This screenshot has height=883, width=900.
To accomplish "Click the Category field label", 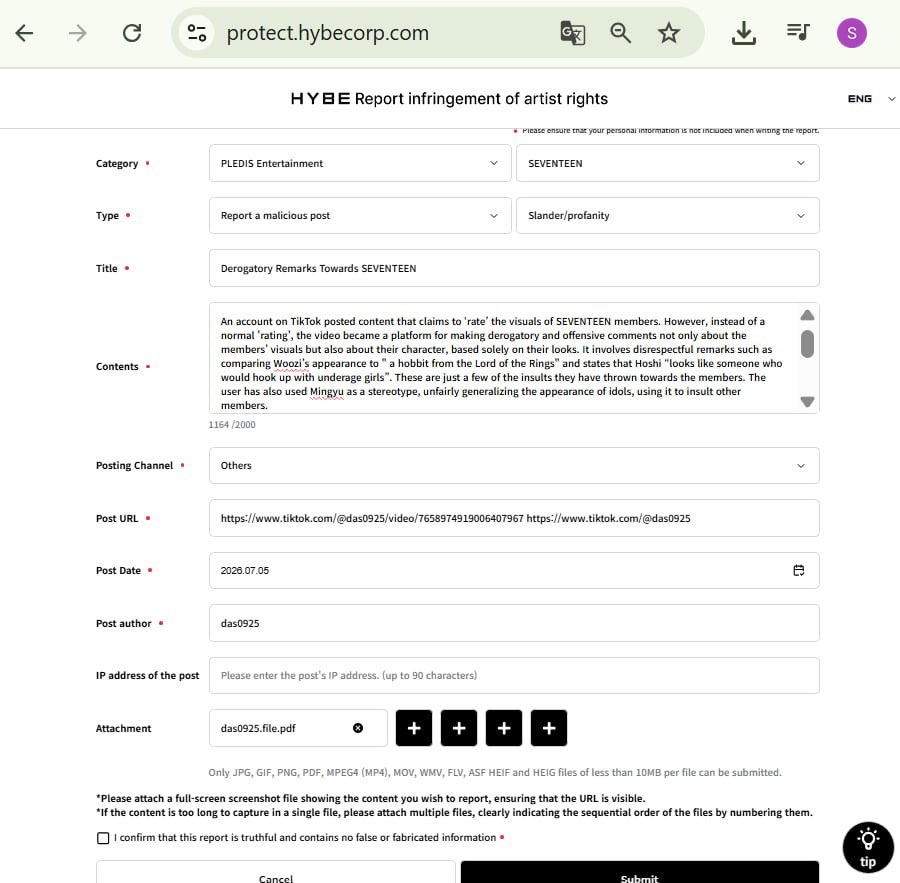I will tap(117, 164).
